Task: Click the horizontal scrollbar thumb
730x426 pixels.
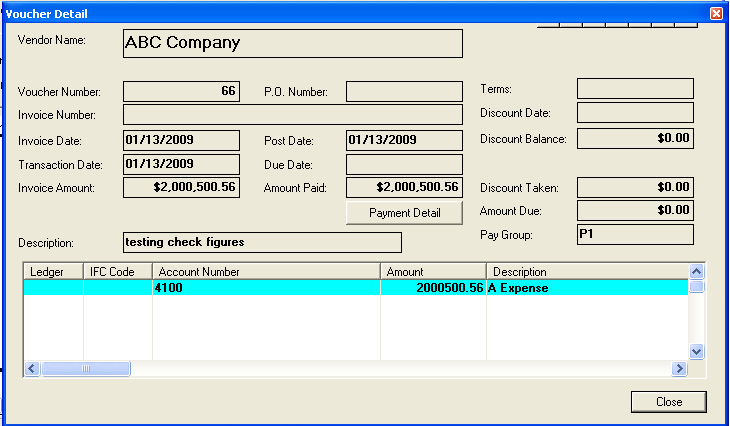Action: click(85, 369)
